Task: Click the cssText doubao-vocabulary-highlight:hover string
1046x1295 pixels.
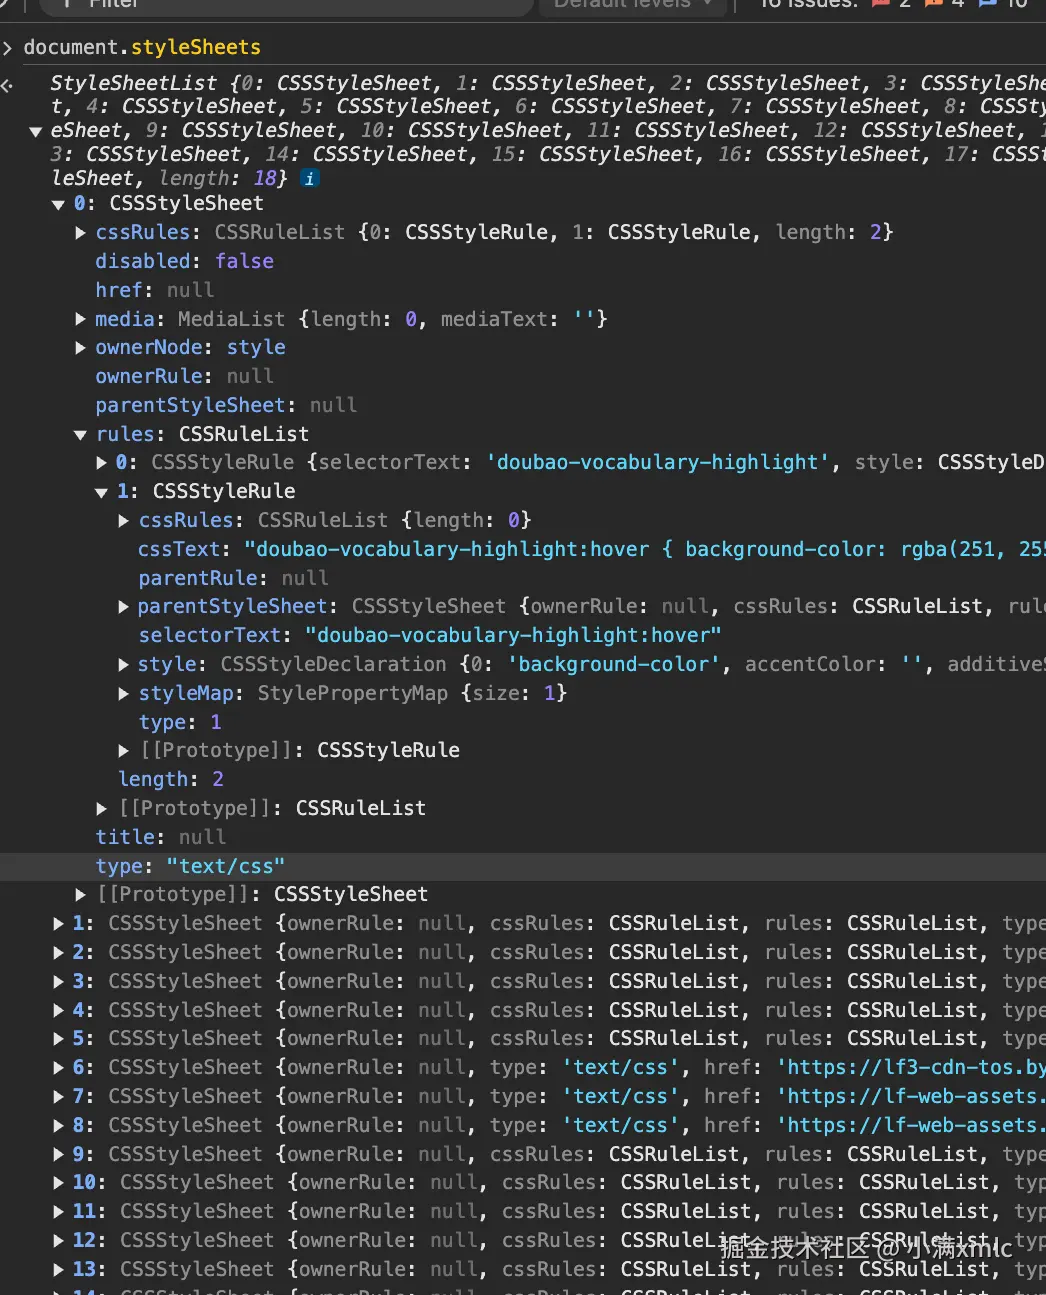Action: coord(645,549)
